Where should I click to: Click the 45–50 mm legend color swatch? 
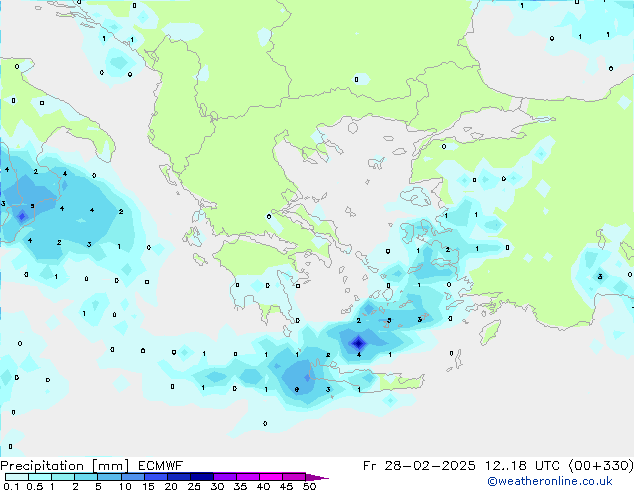pyautogui.click(x=294, y=477)
